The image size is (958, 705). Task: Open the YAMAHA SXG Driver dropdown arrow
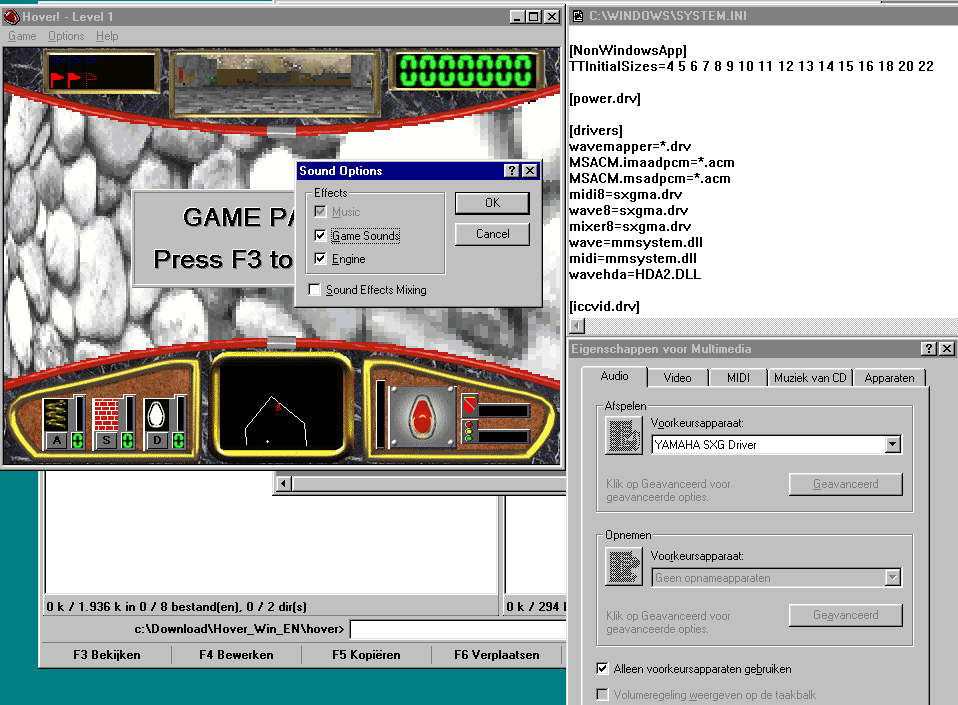click(893, 445)
